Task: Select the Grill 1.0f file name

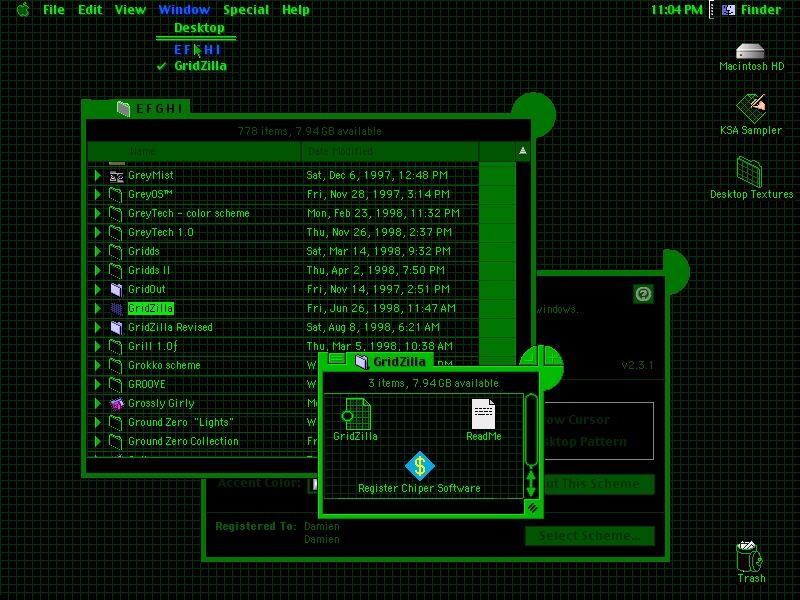Action: tap(153, 347)
